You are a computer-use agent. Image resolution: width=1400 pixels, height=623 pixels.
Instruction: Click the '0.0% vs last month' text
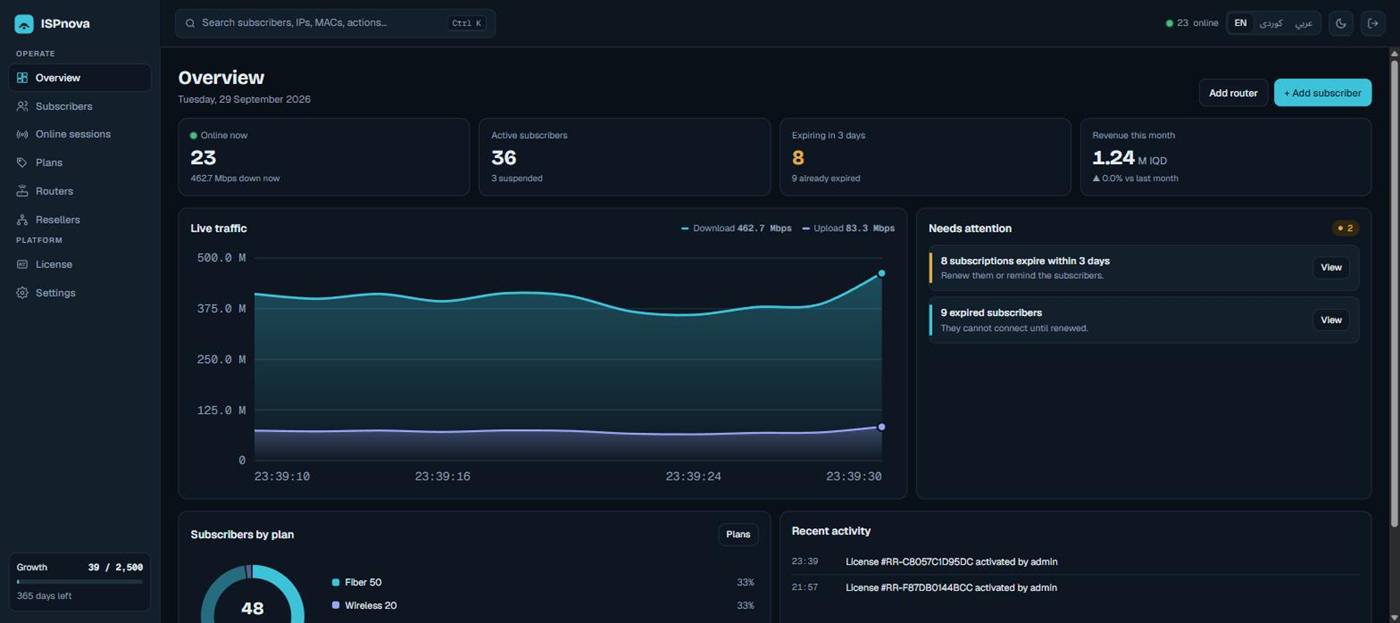coord(1135,179)
